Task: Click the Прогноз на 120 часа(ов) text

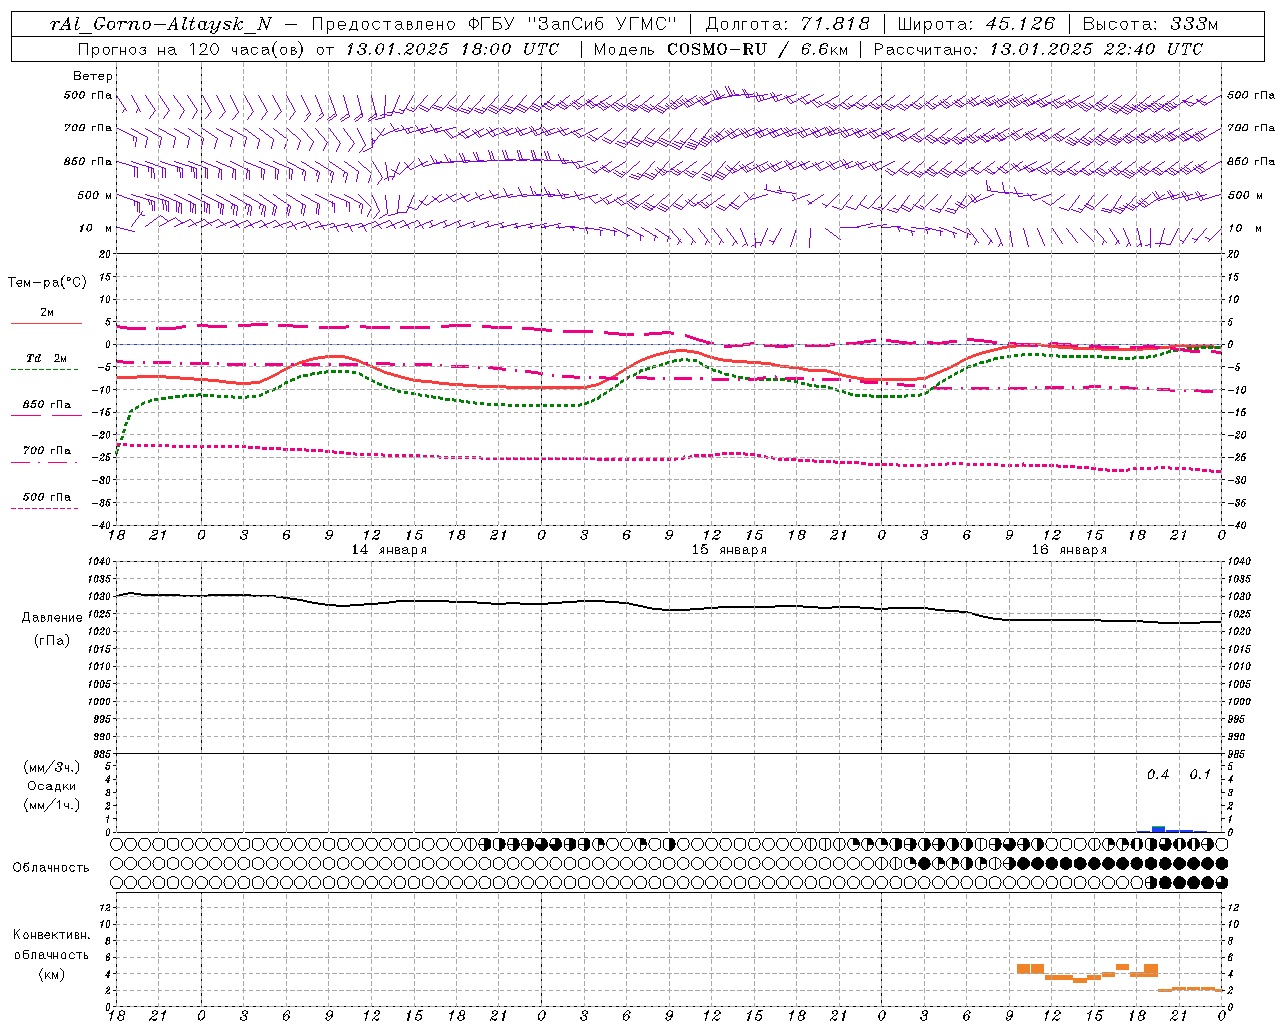Action: 192,48
